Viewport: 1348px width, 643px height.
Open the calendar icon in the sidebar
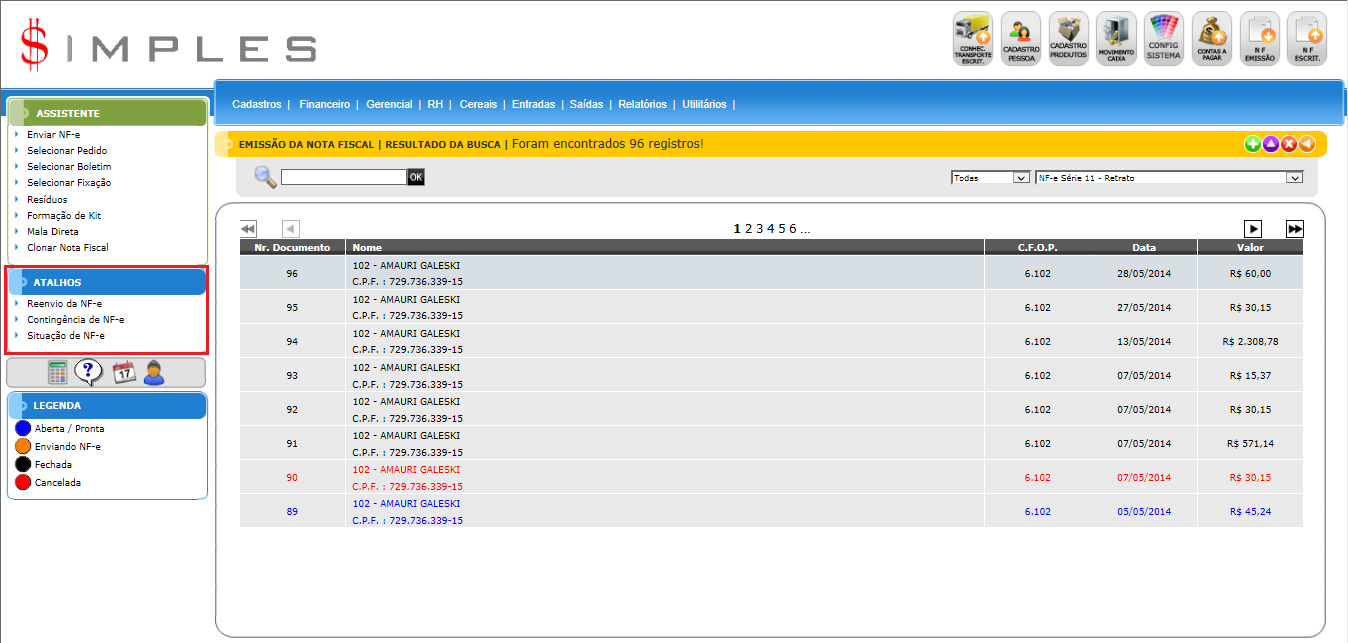tap(123, 373)
